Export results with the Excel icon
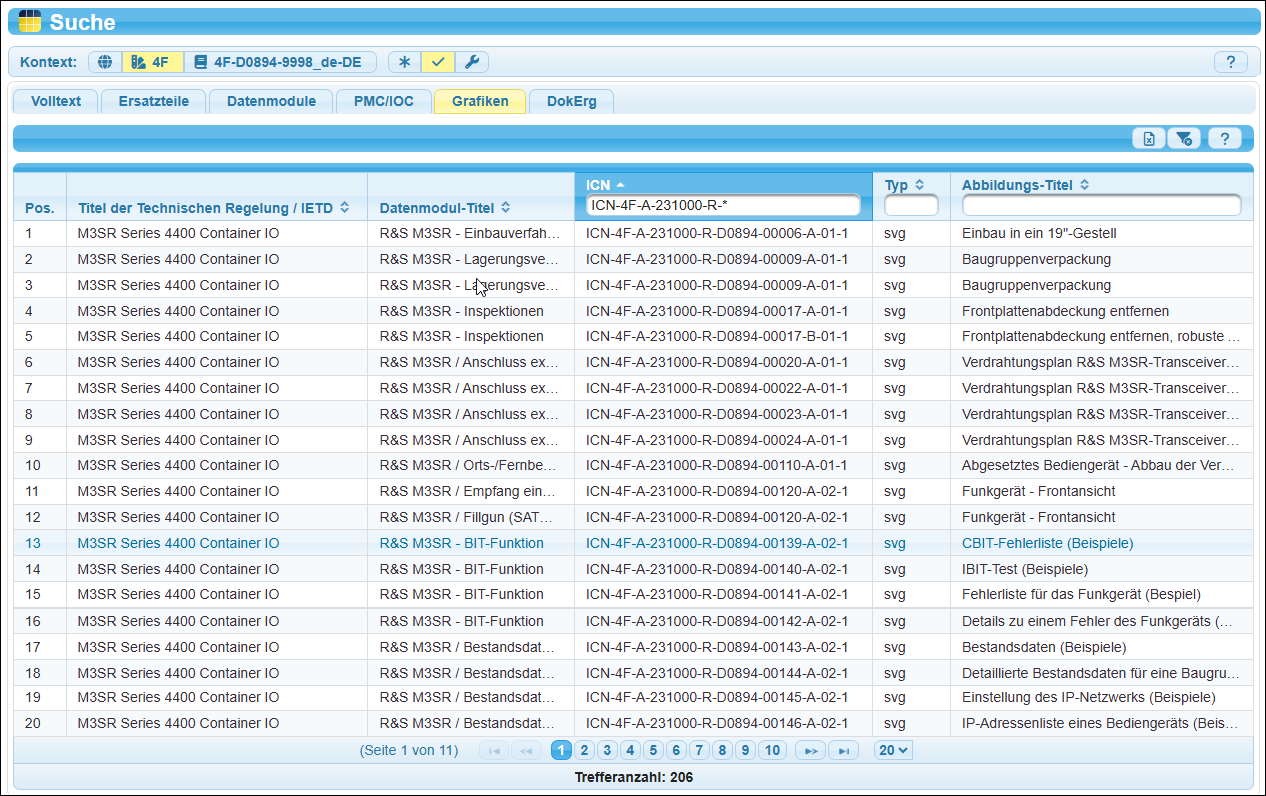This screenshot has width=1266, height=796. [x=1149, y=139]
